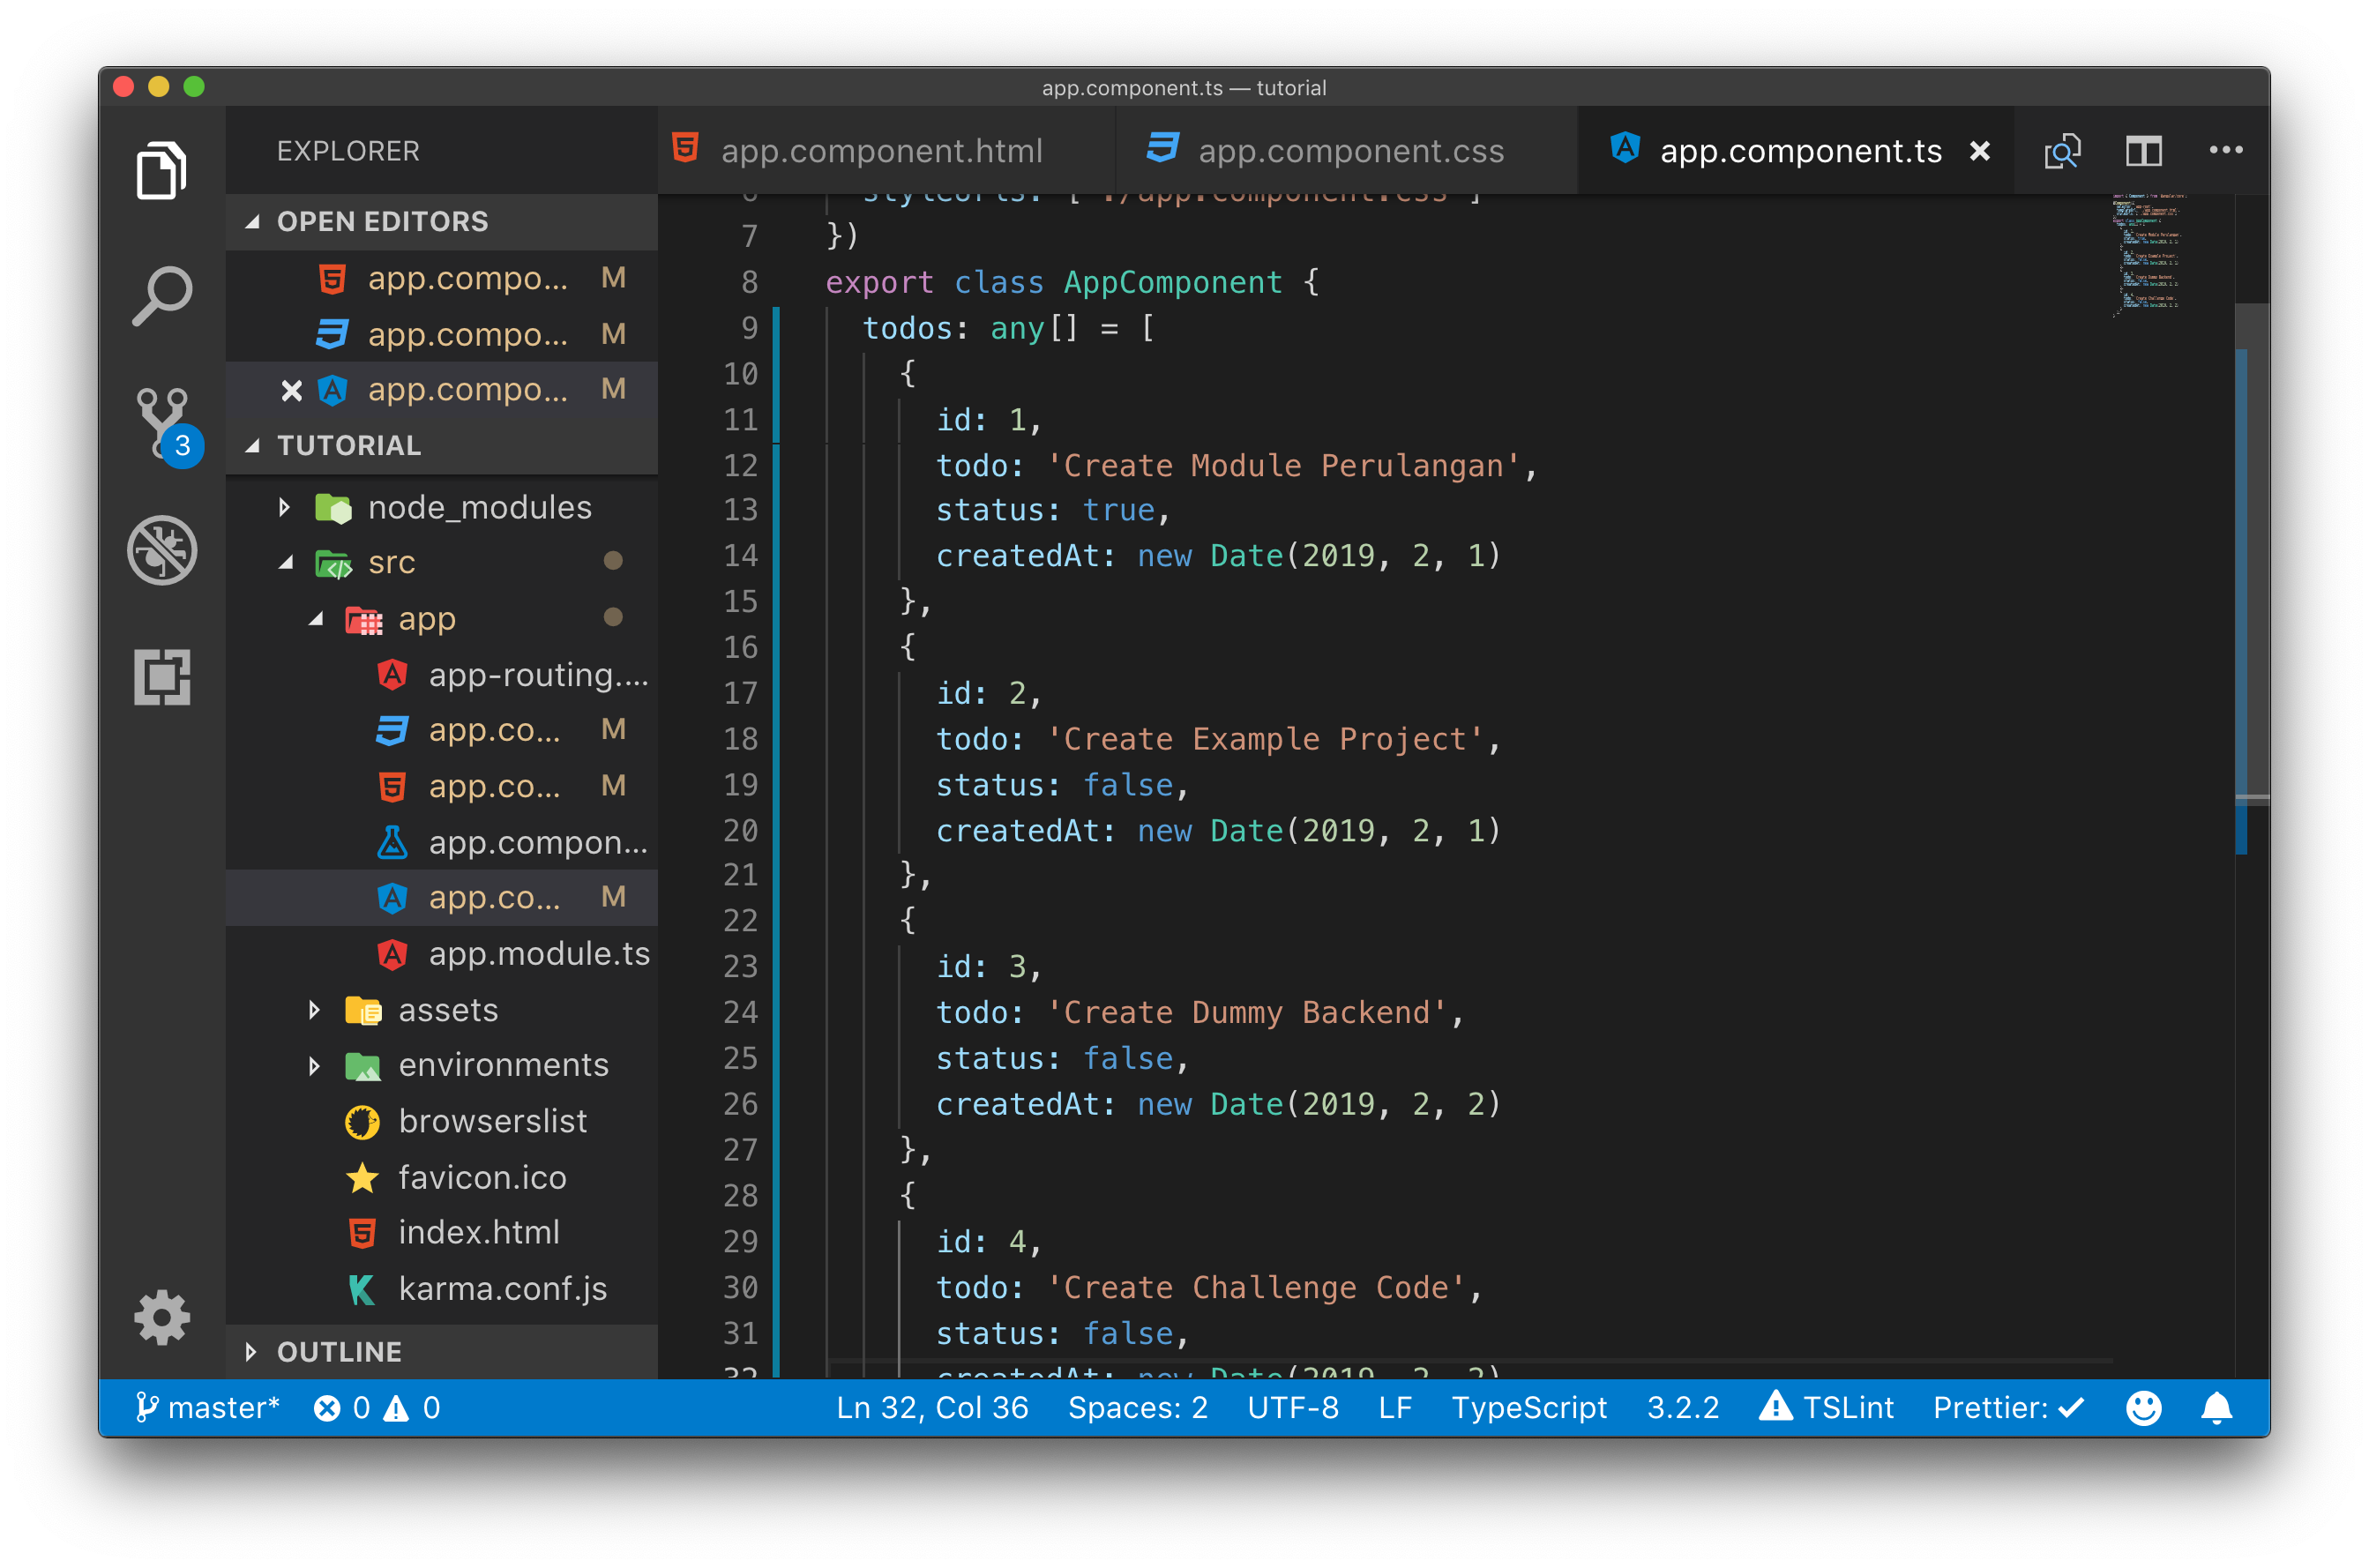
Task: Open app.module.ts in the file tree
Action: click(x=442, y=954)
